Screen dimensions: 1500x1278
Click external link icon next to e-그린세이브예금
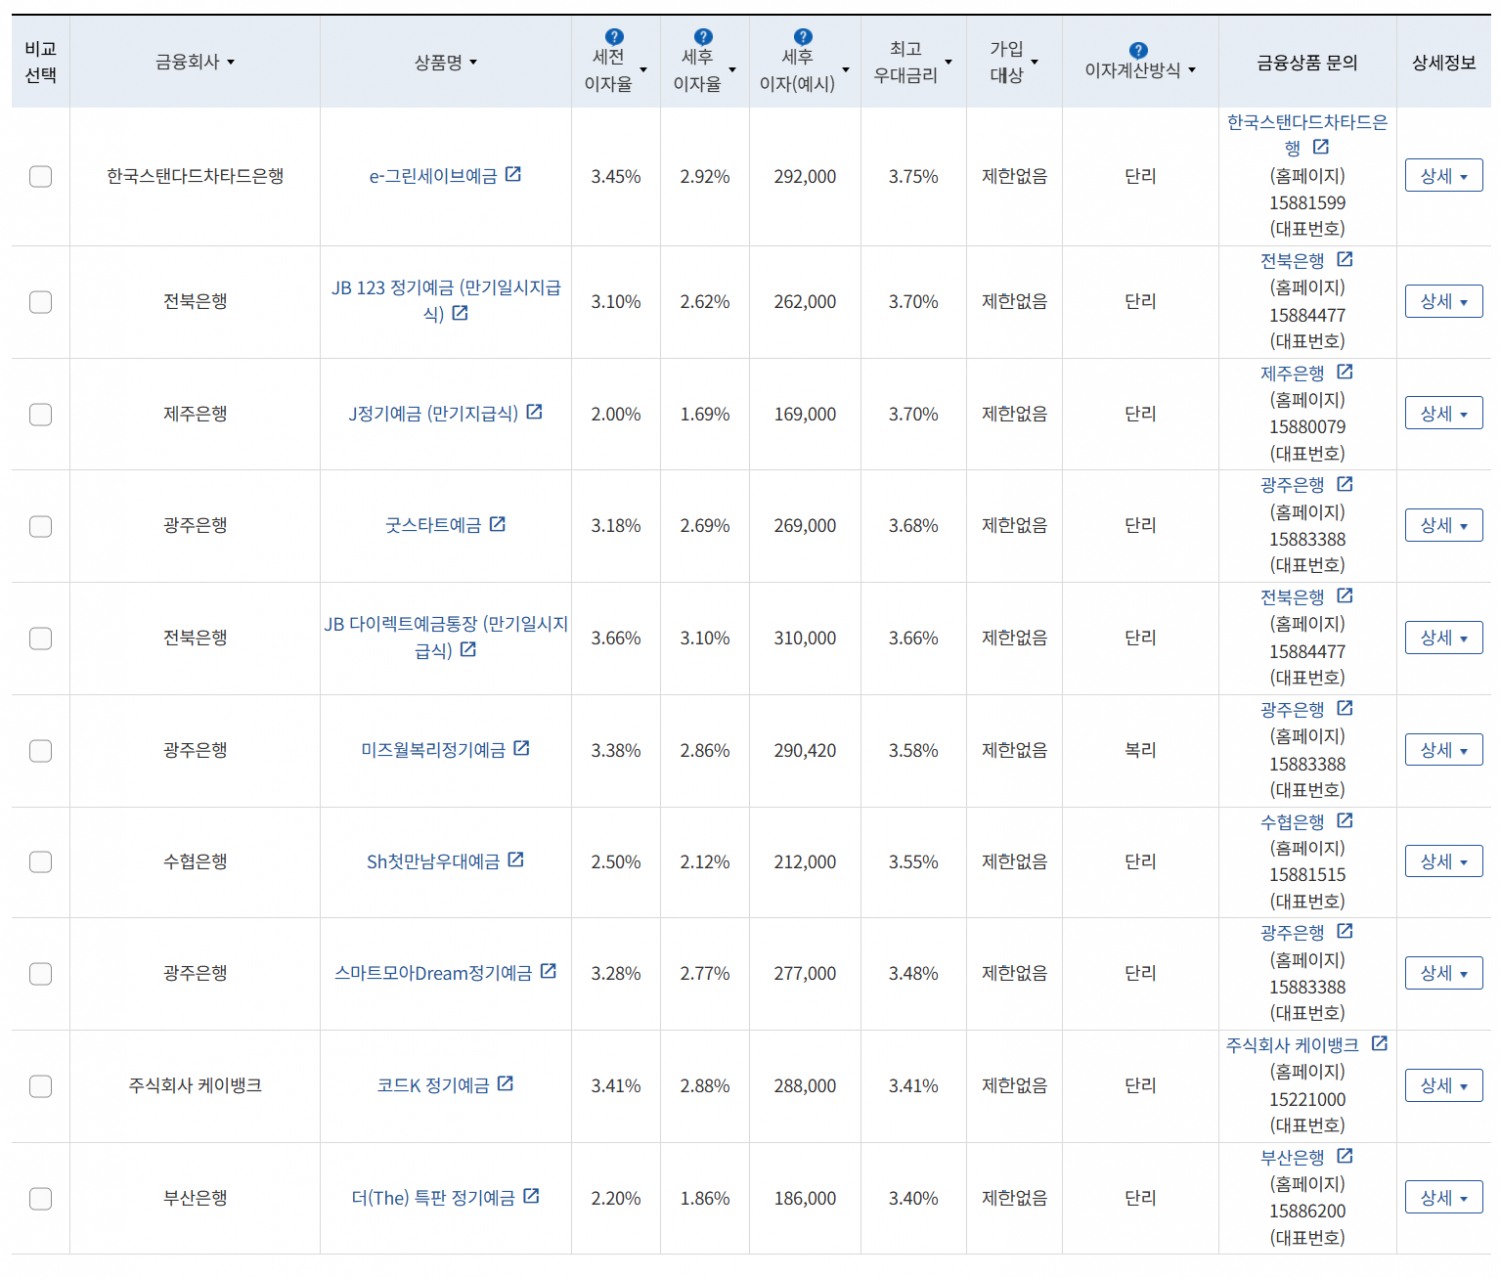(513, 174)
